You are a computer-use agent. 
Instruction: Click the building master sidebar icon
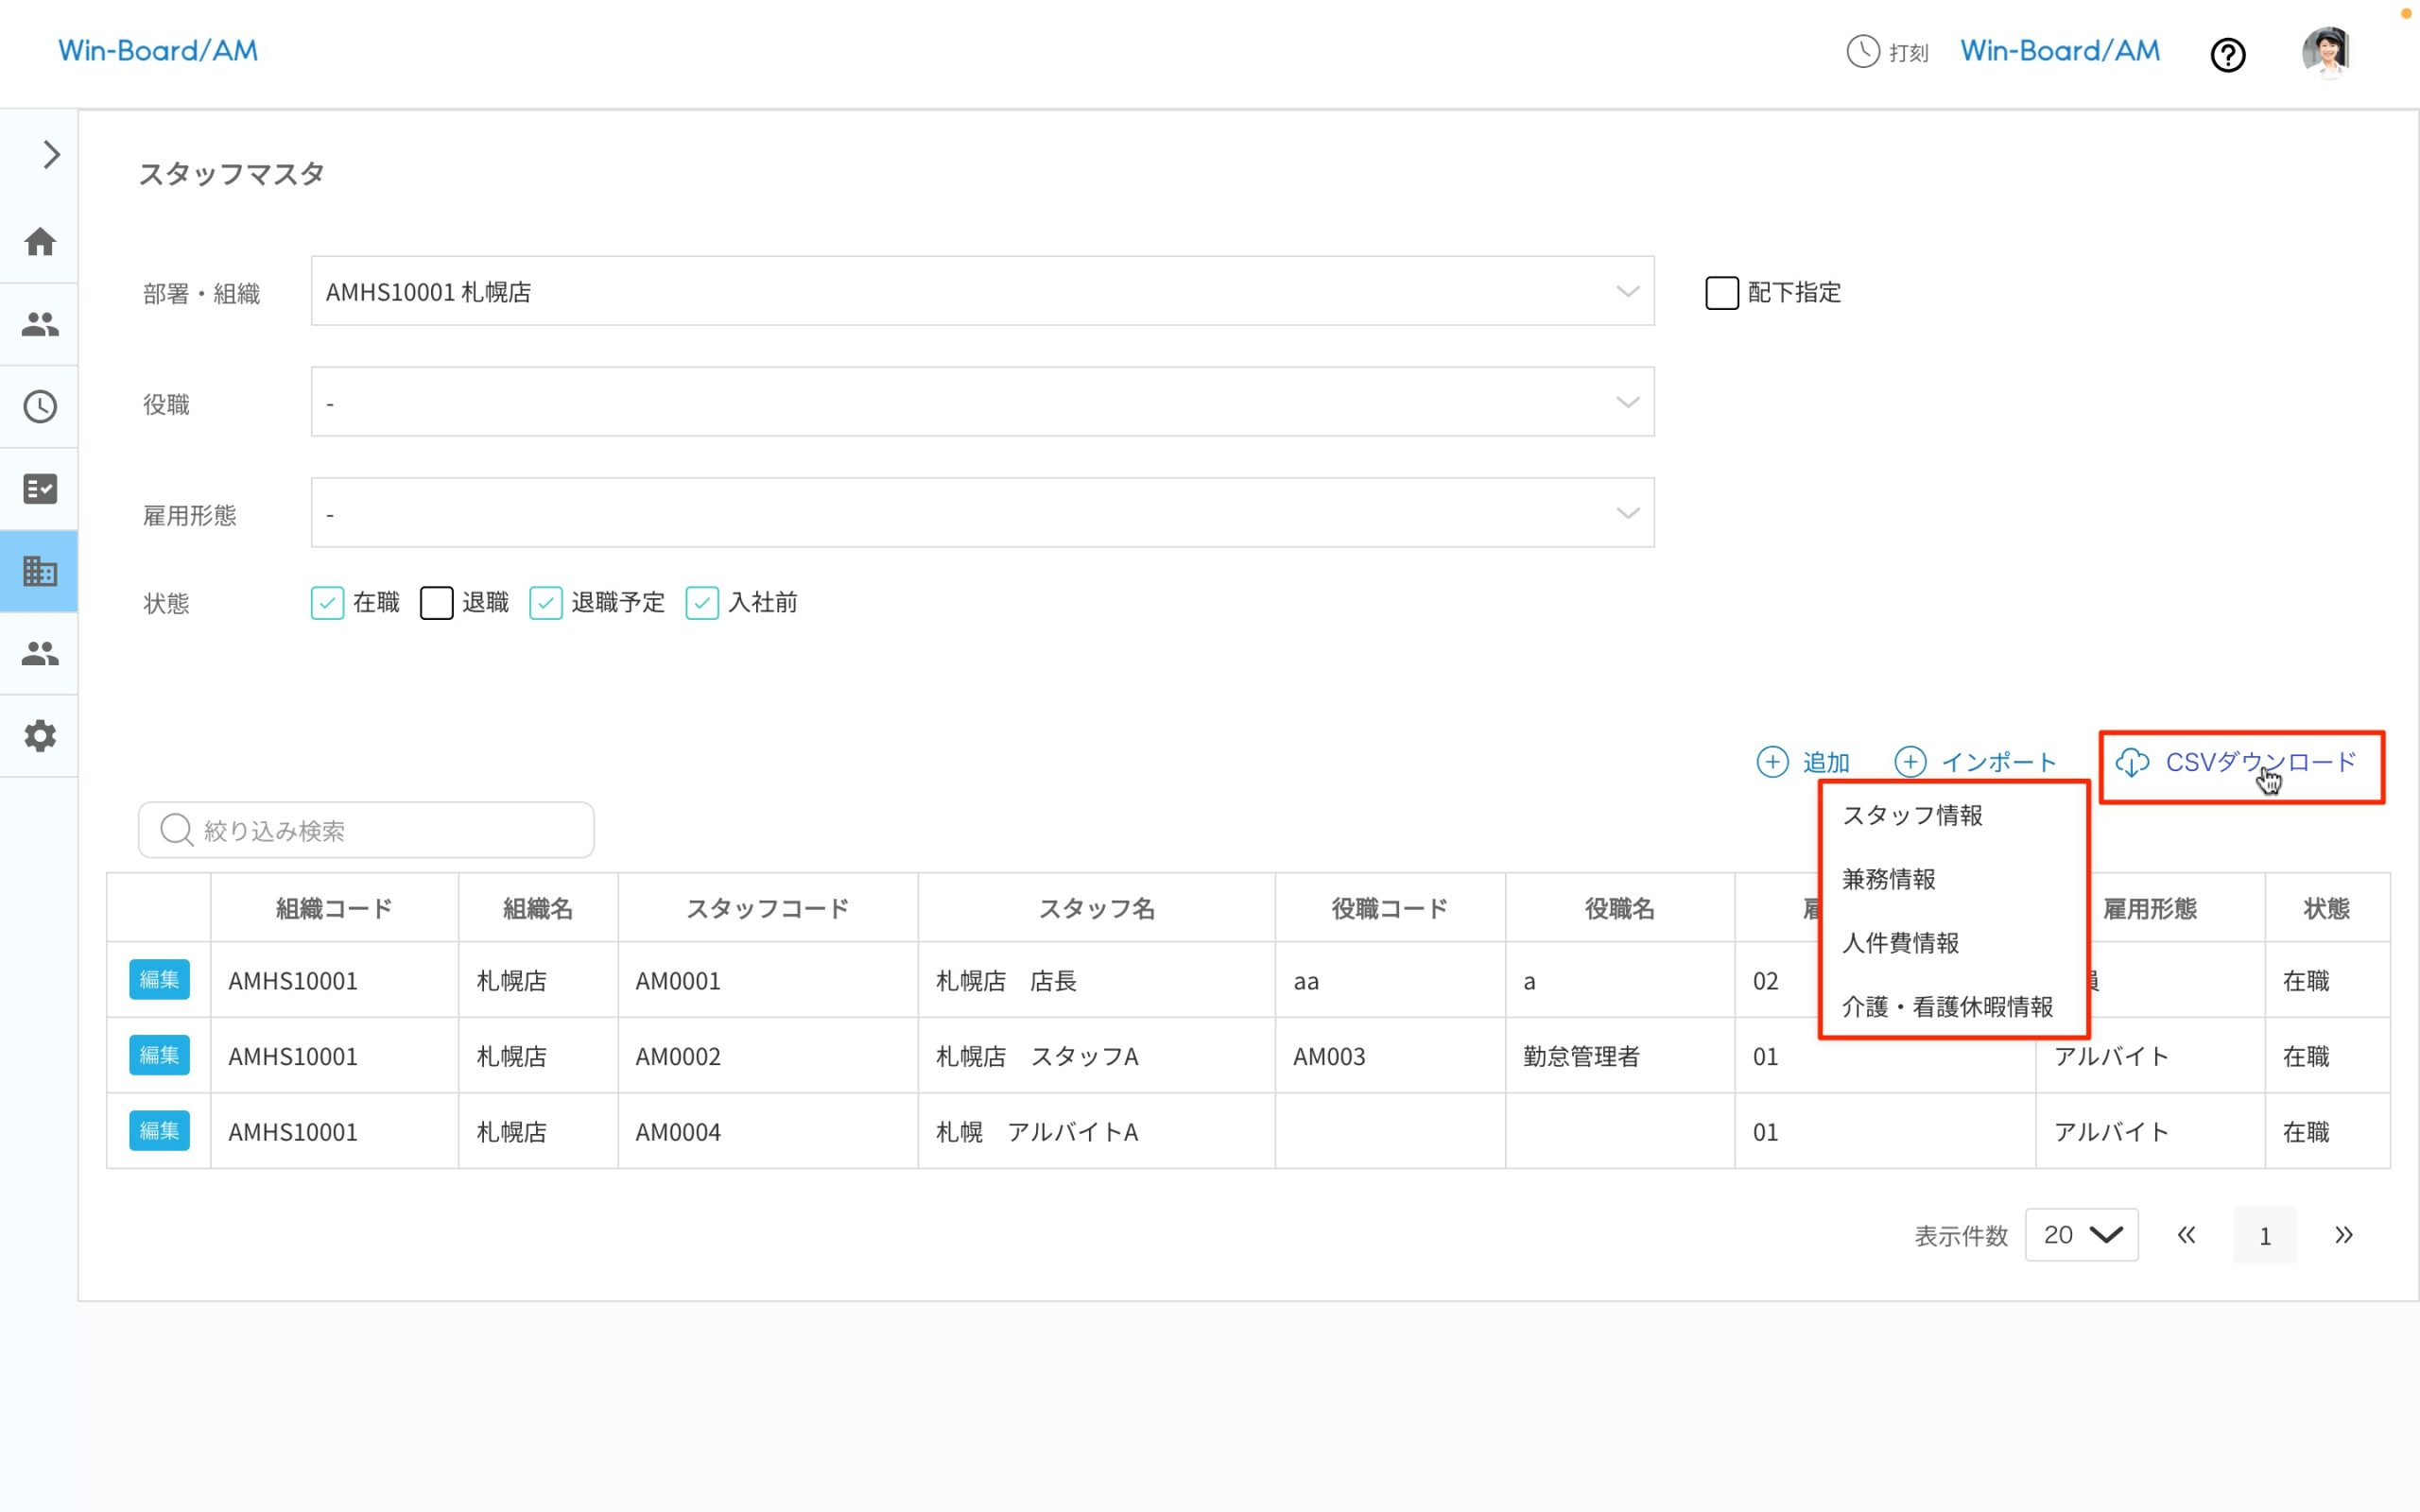point(40,571)
